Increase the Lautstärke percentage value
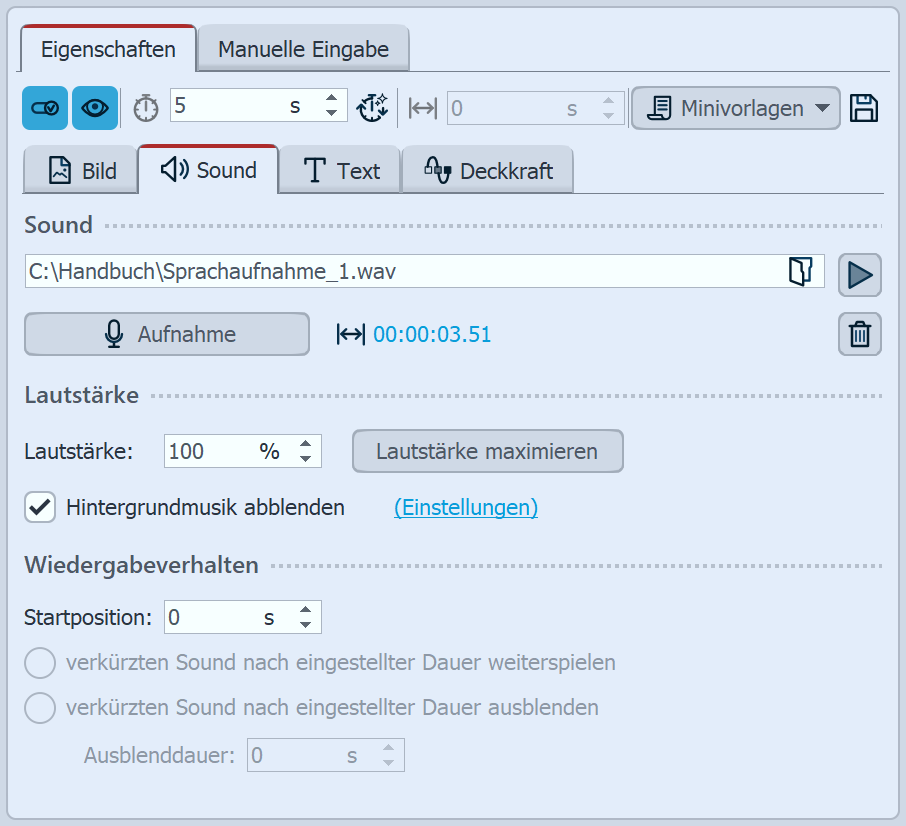 coord(306,443)
